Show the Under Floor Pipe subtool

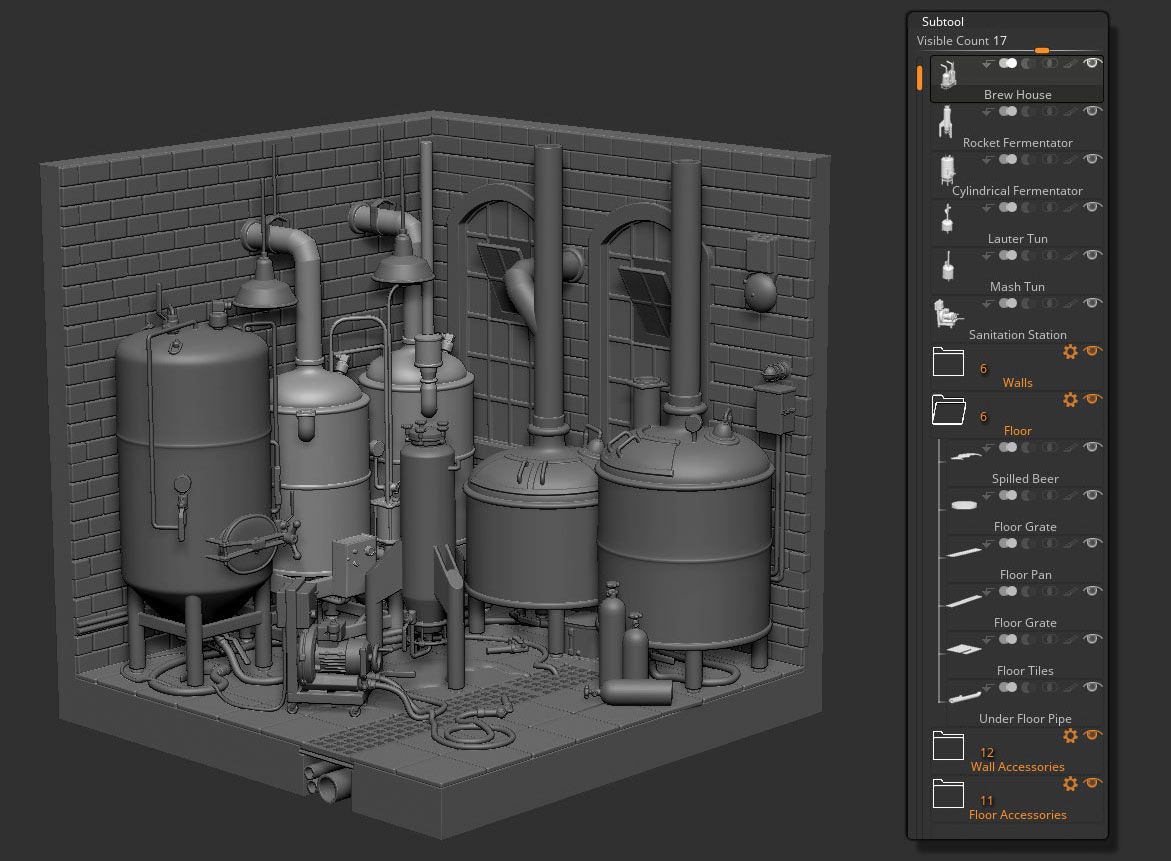pyautogui.click(x=1091, y=687)
